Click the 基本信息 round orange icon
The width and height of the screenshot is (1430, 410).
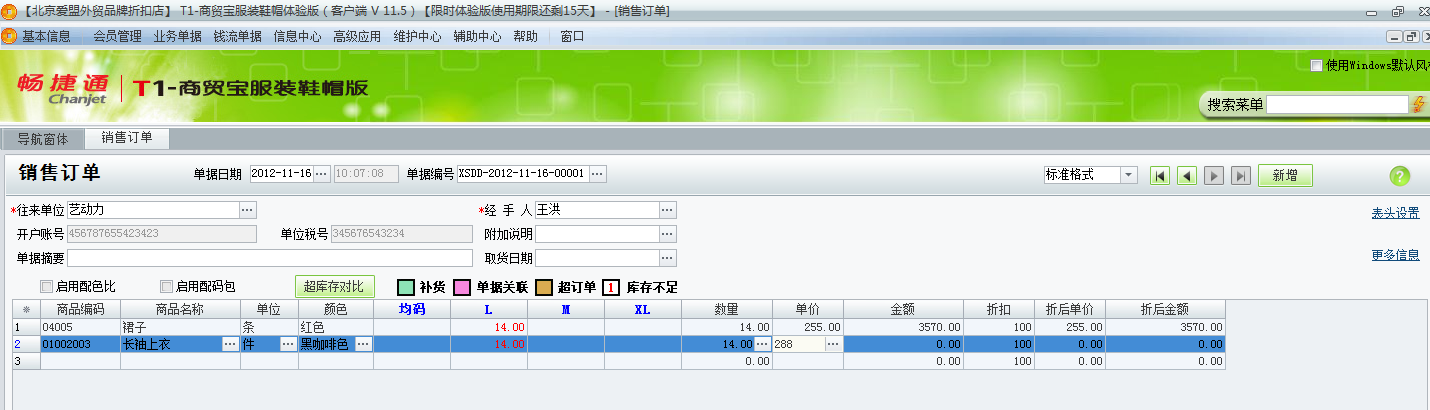[9, 36]
